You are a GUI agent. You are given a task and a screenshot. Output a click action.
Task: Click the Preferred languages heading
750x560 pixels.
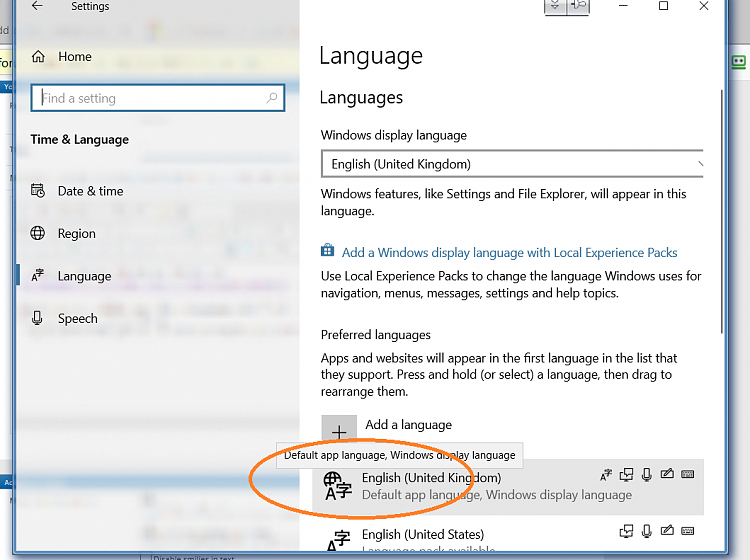coord(375,335)
